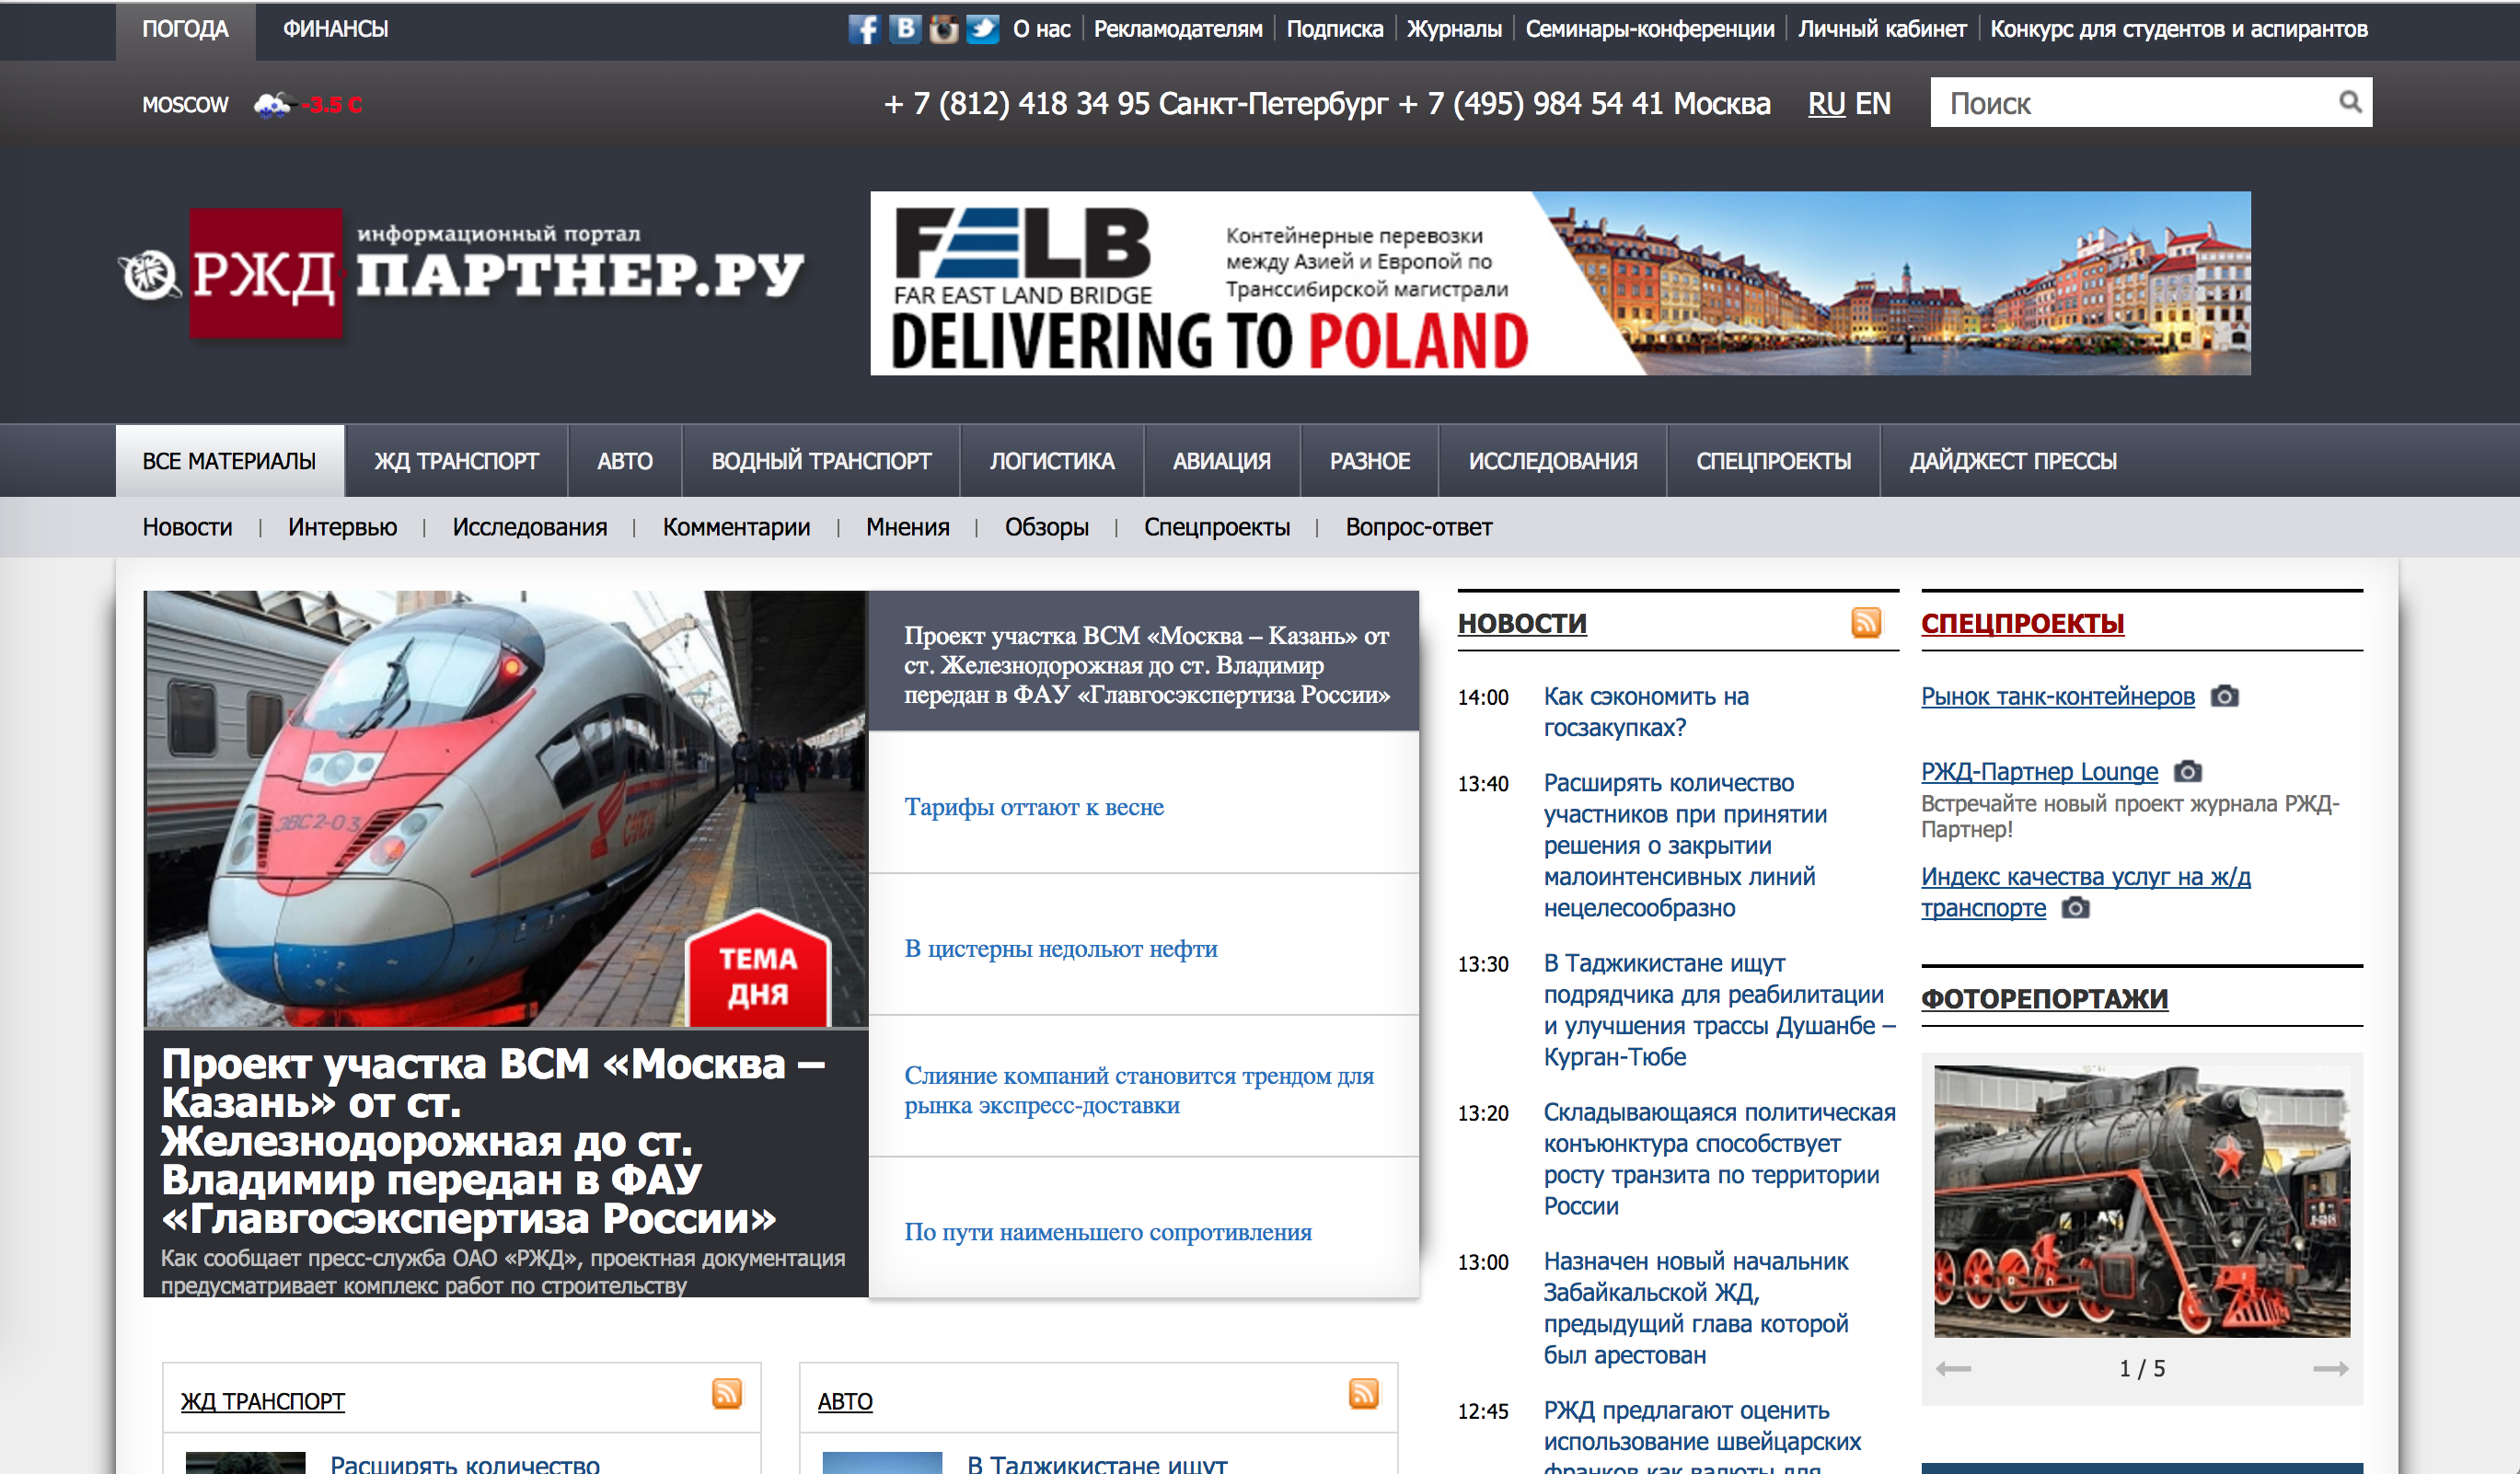Open headline Проект участка ВСМ Москва – Казань

494,1141
